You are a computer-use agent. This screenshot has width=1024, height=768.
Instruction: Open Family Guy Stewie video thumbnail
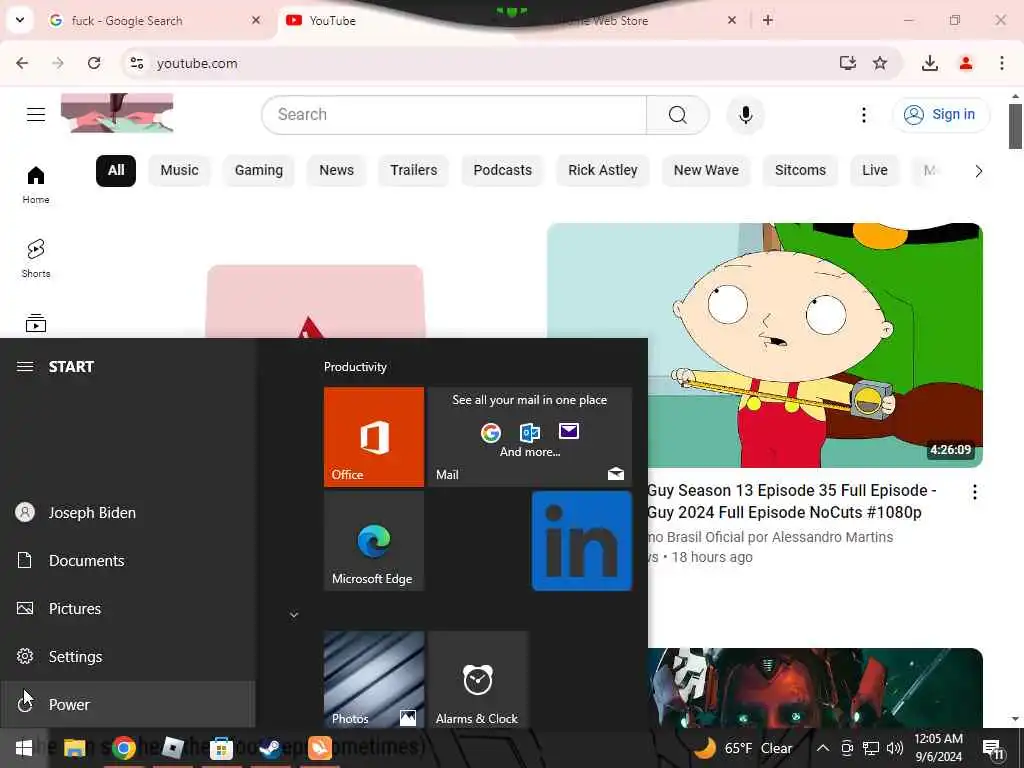point(765,345)
